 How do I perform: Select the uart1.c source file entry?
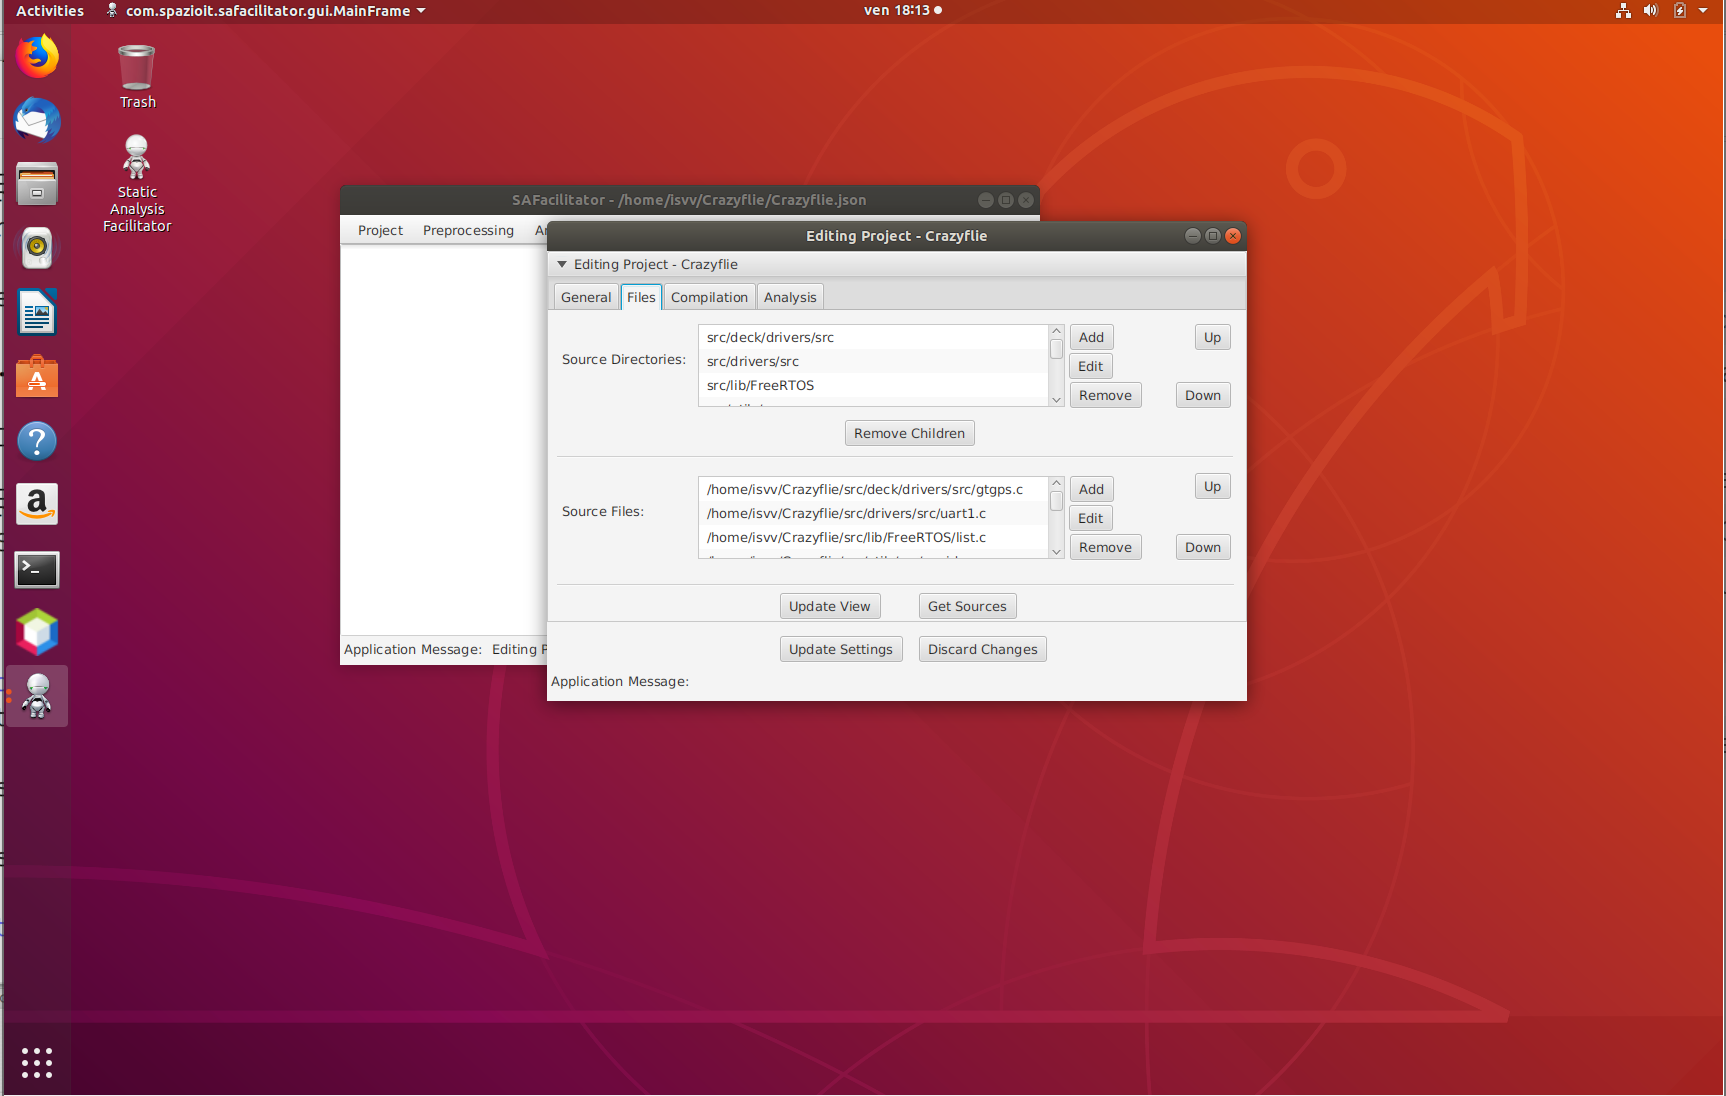pyautogui.click(x=846, y=513)
